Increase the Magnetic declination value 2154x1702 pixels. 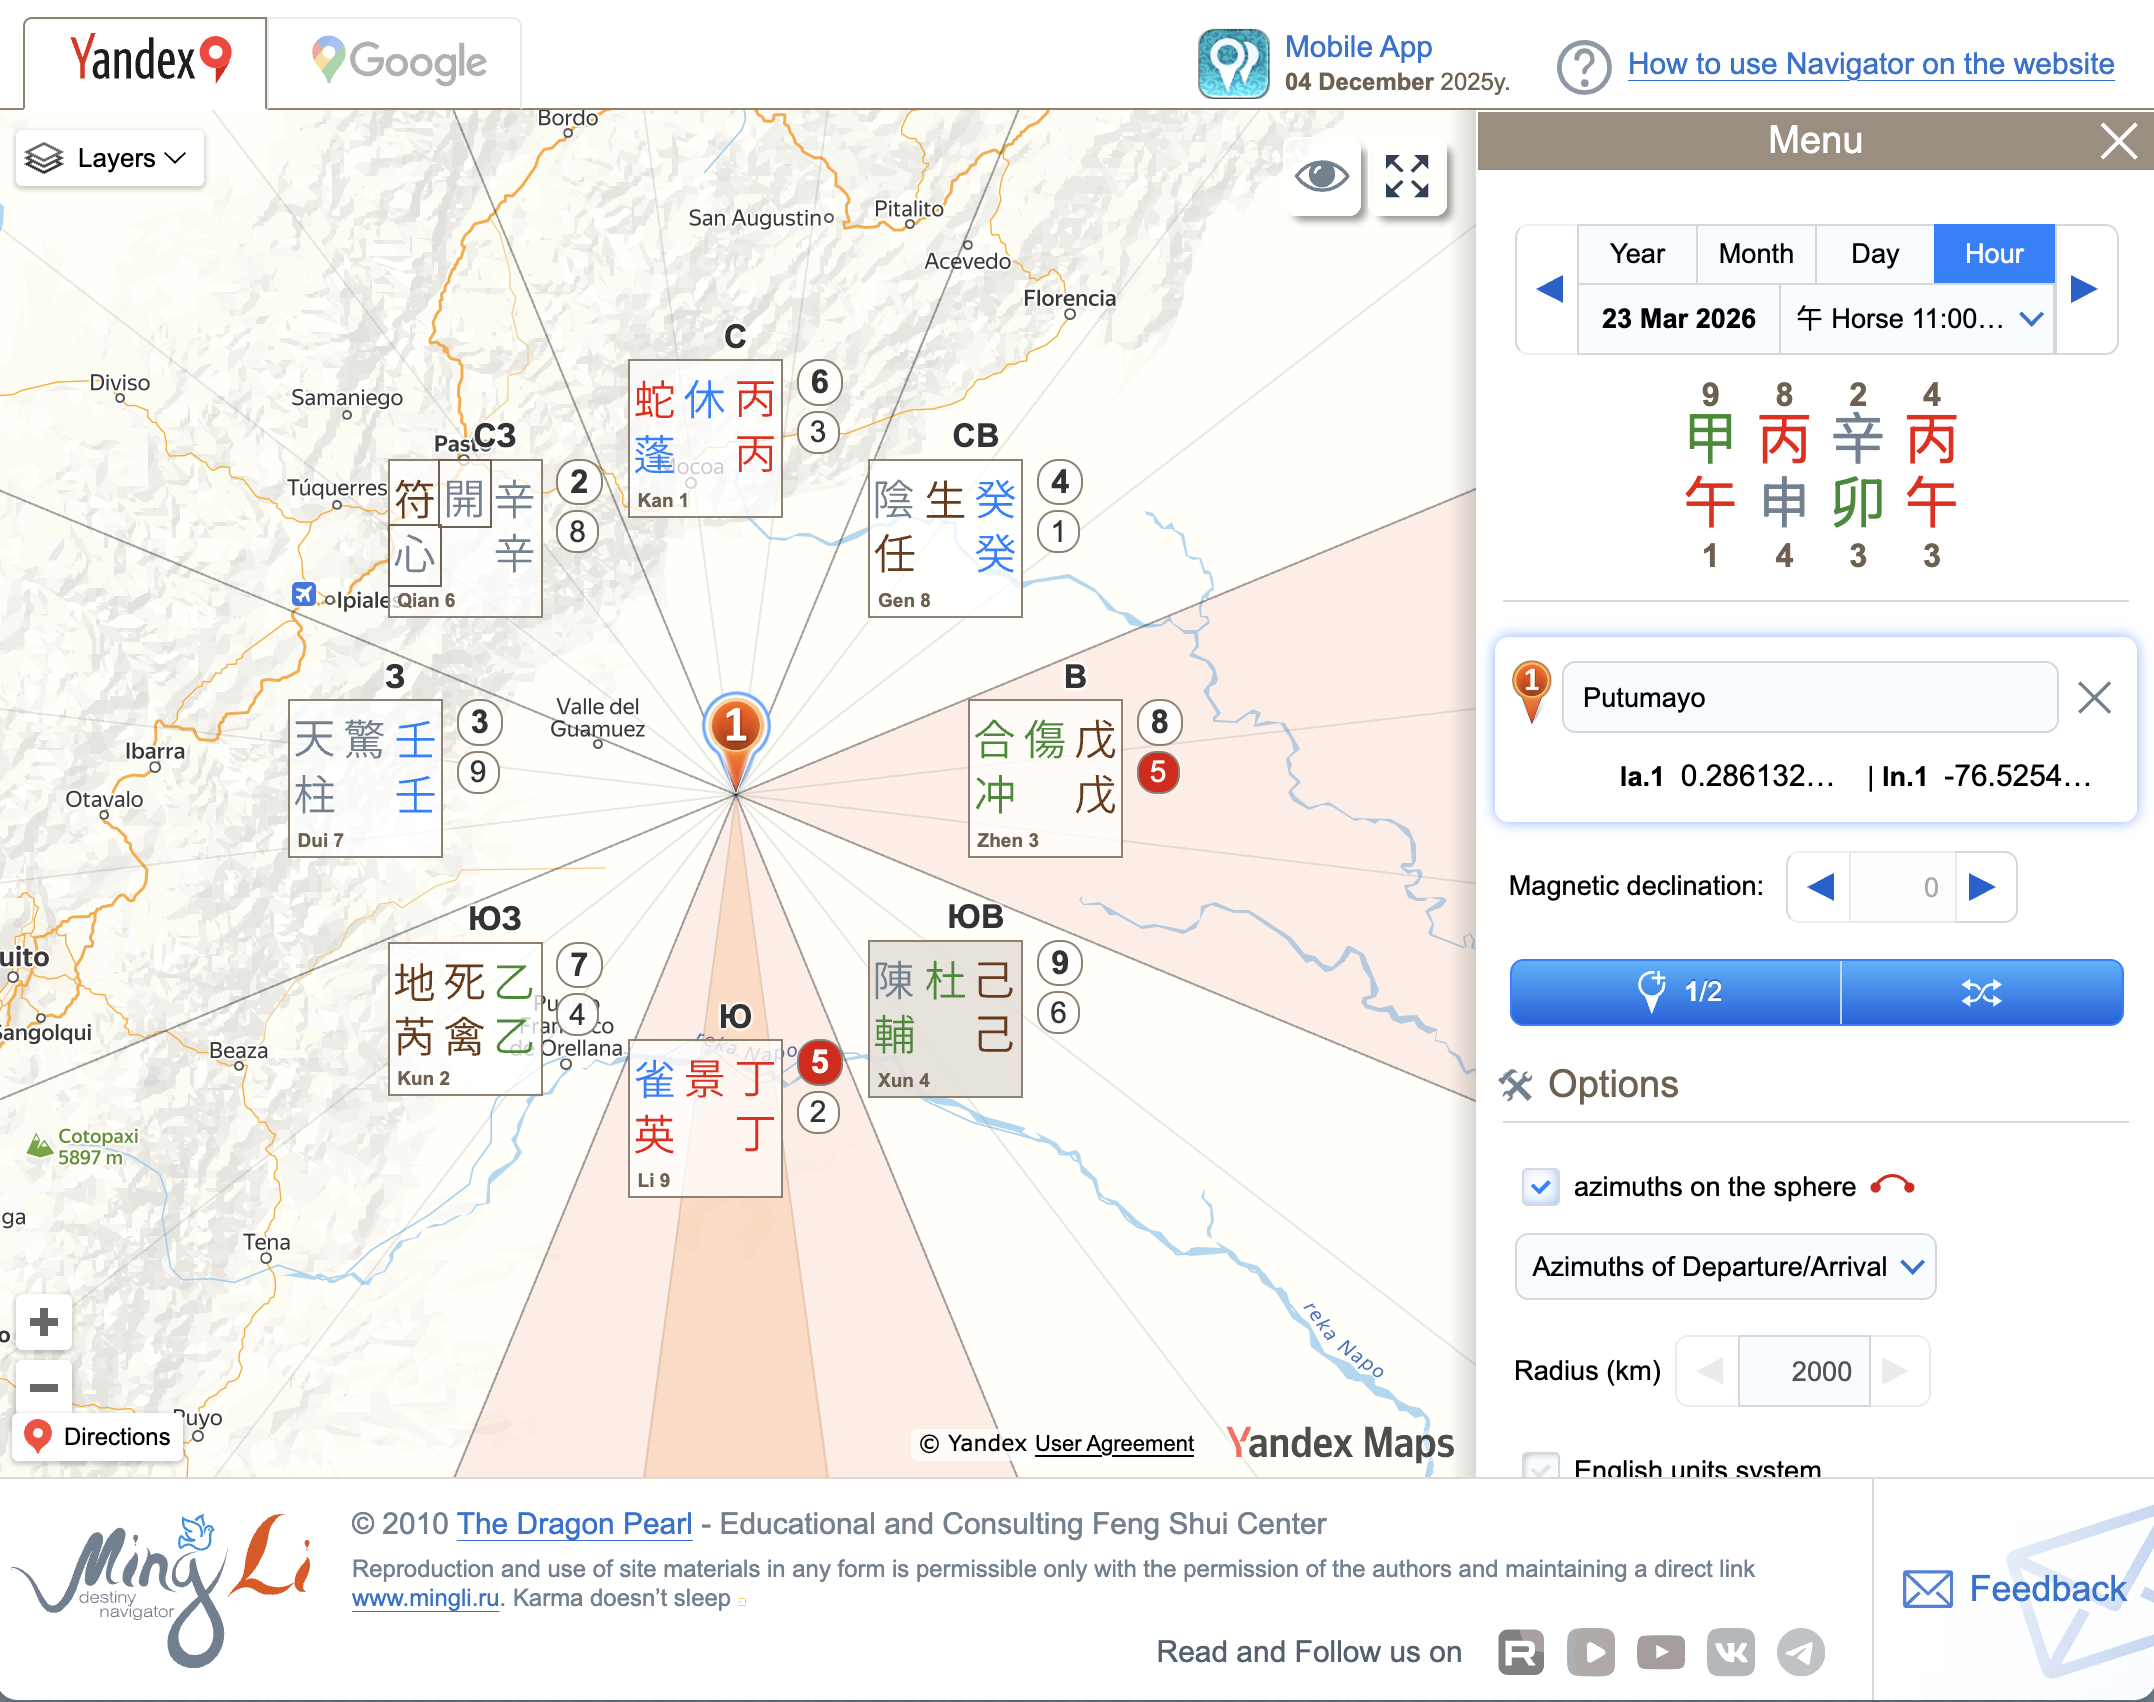pos(1985,887)
